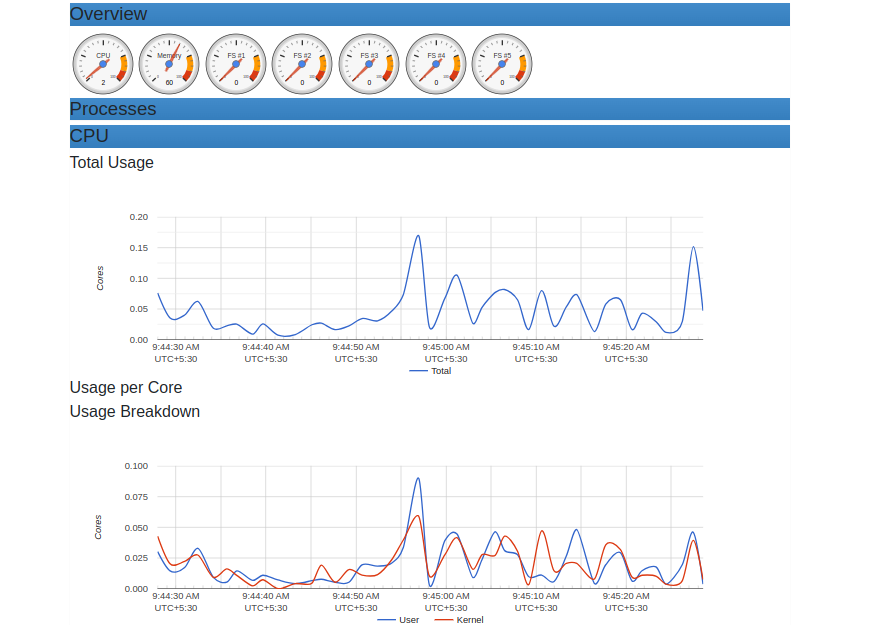Click the FS #4 gauge
Viewport: 884px width, 625px height.
pyautogui.click(x=436, y=63)
